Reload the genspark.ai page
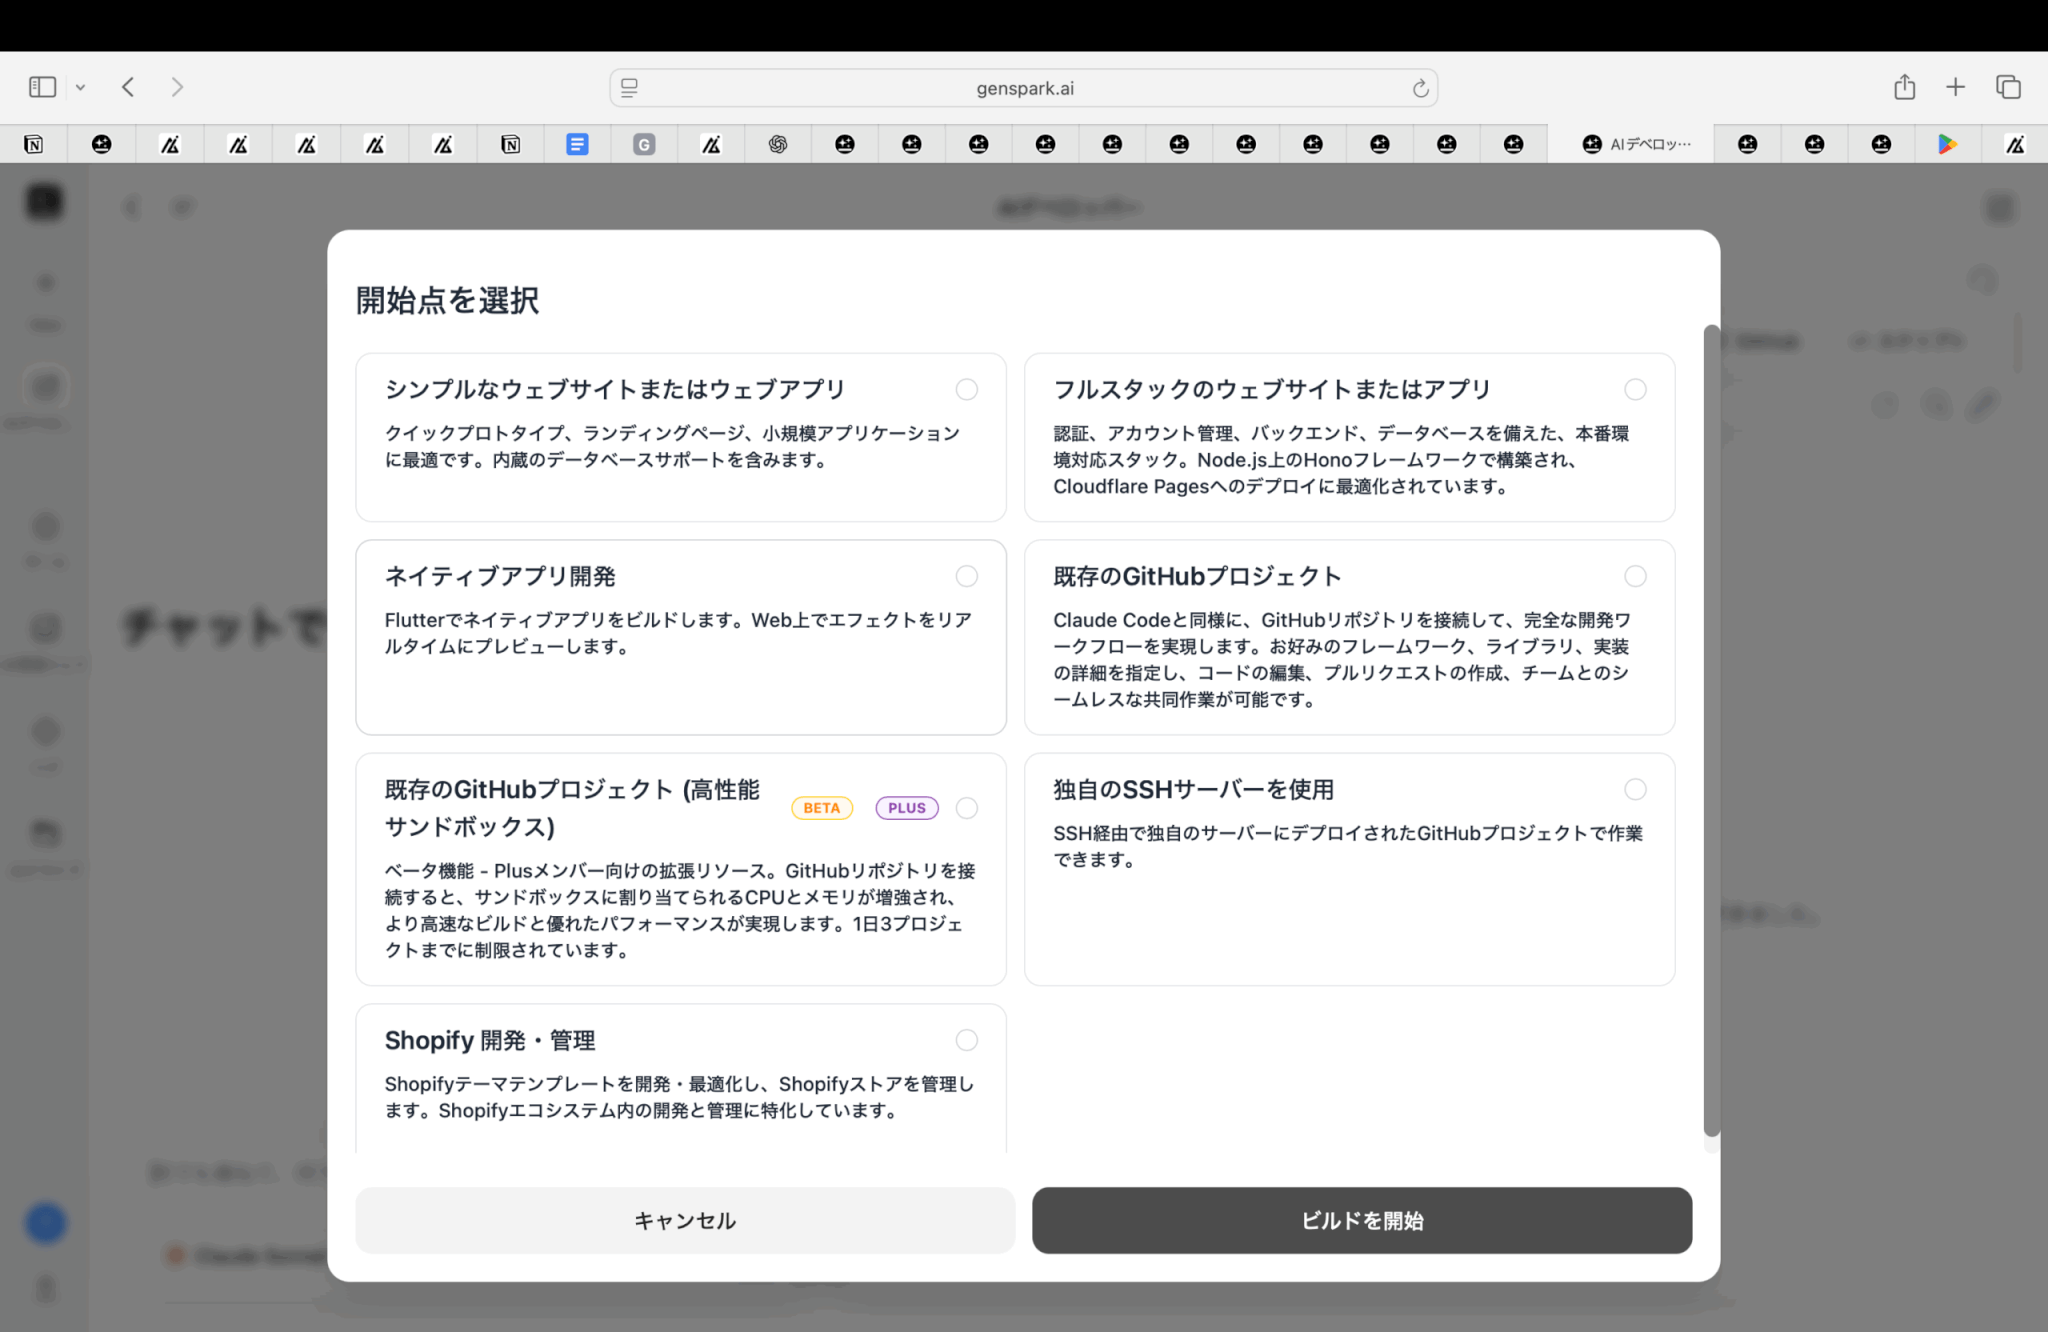 pyautogui.click(x=1419, y=88)
